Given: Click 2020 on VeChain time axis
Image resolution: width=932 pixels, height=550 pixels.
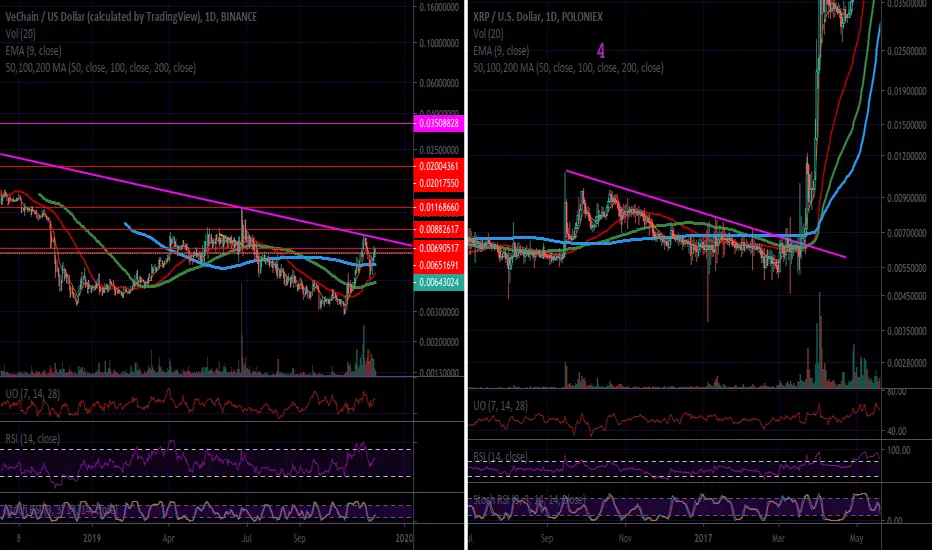Looking at the screenshot, I should [x=404, y=538].
